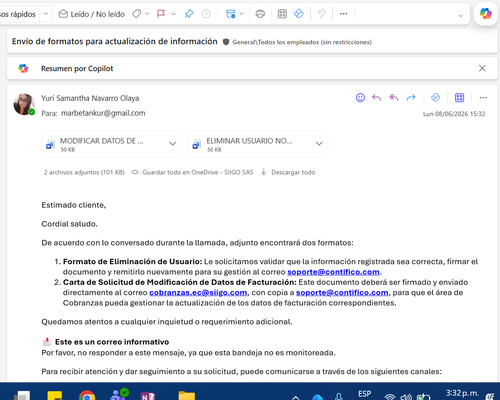This screenshot has width=500, height=400.
Task: Click the recipient marbetankur@gmail.com
Action: tap(103, 113)
